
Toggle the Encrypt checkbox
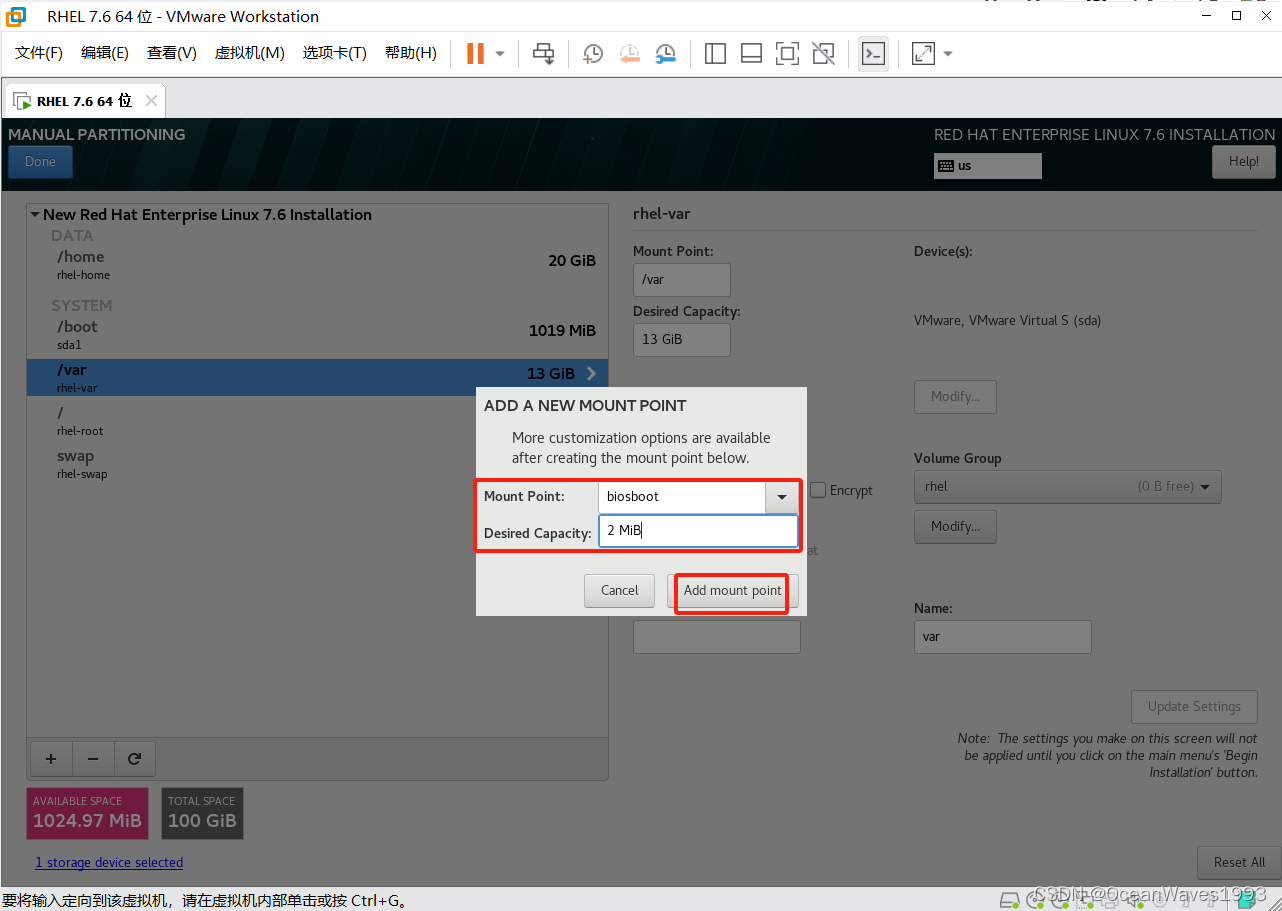point(818,490)
